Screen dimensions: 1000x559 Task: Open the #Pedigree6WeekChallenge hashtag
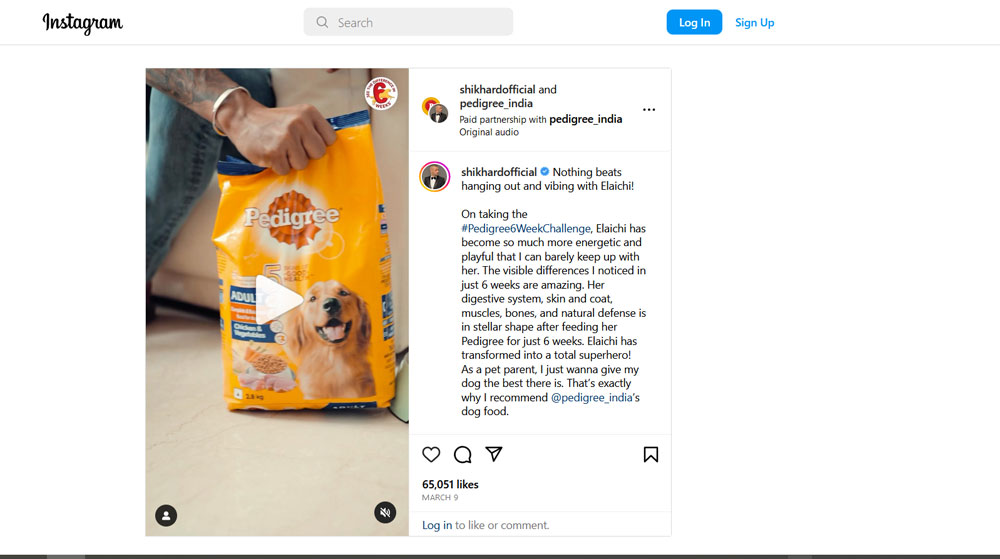[526, 228]
